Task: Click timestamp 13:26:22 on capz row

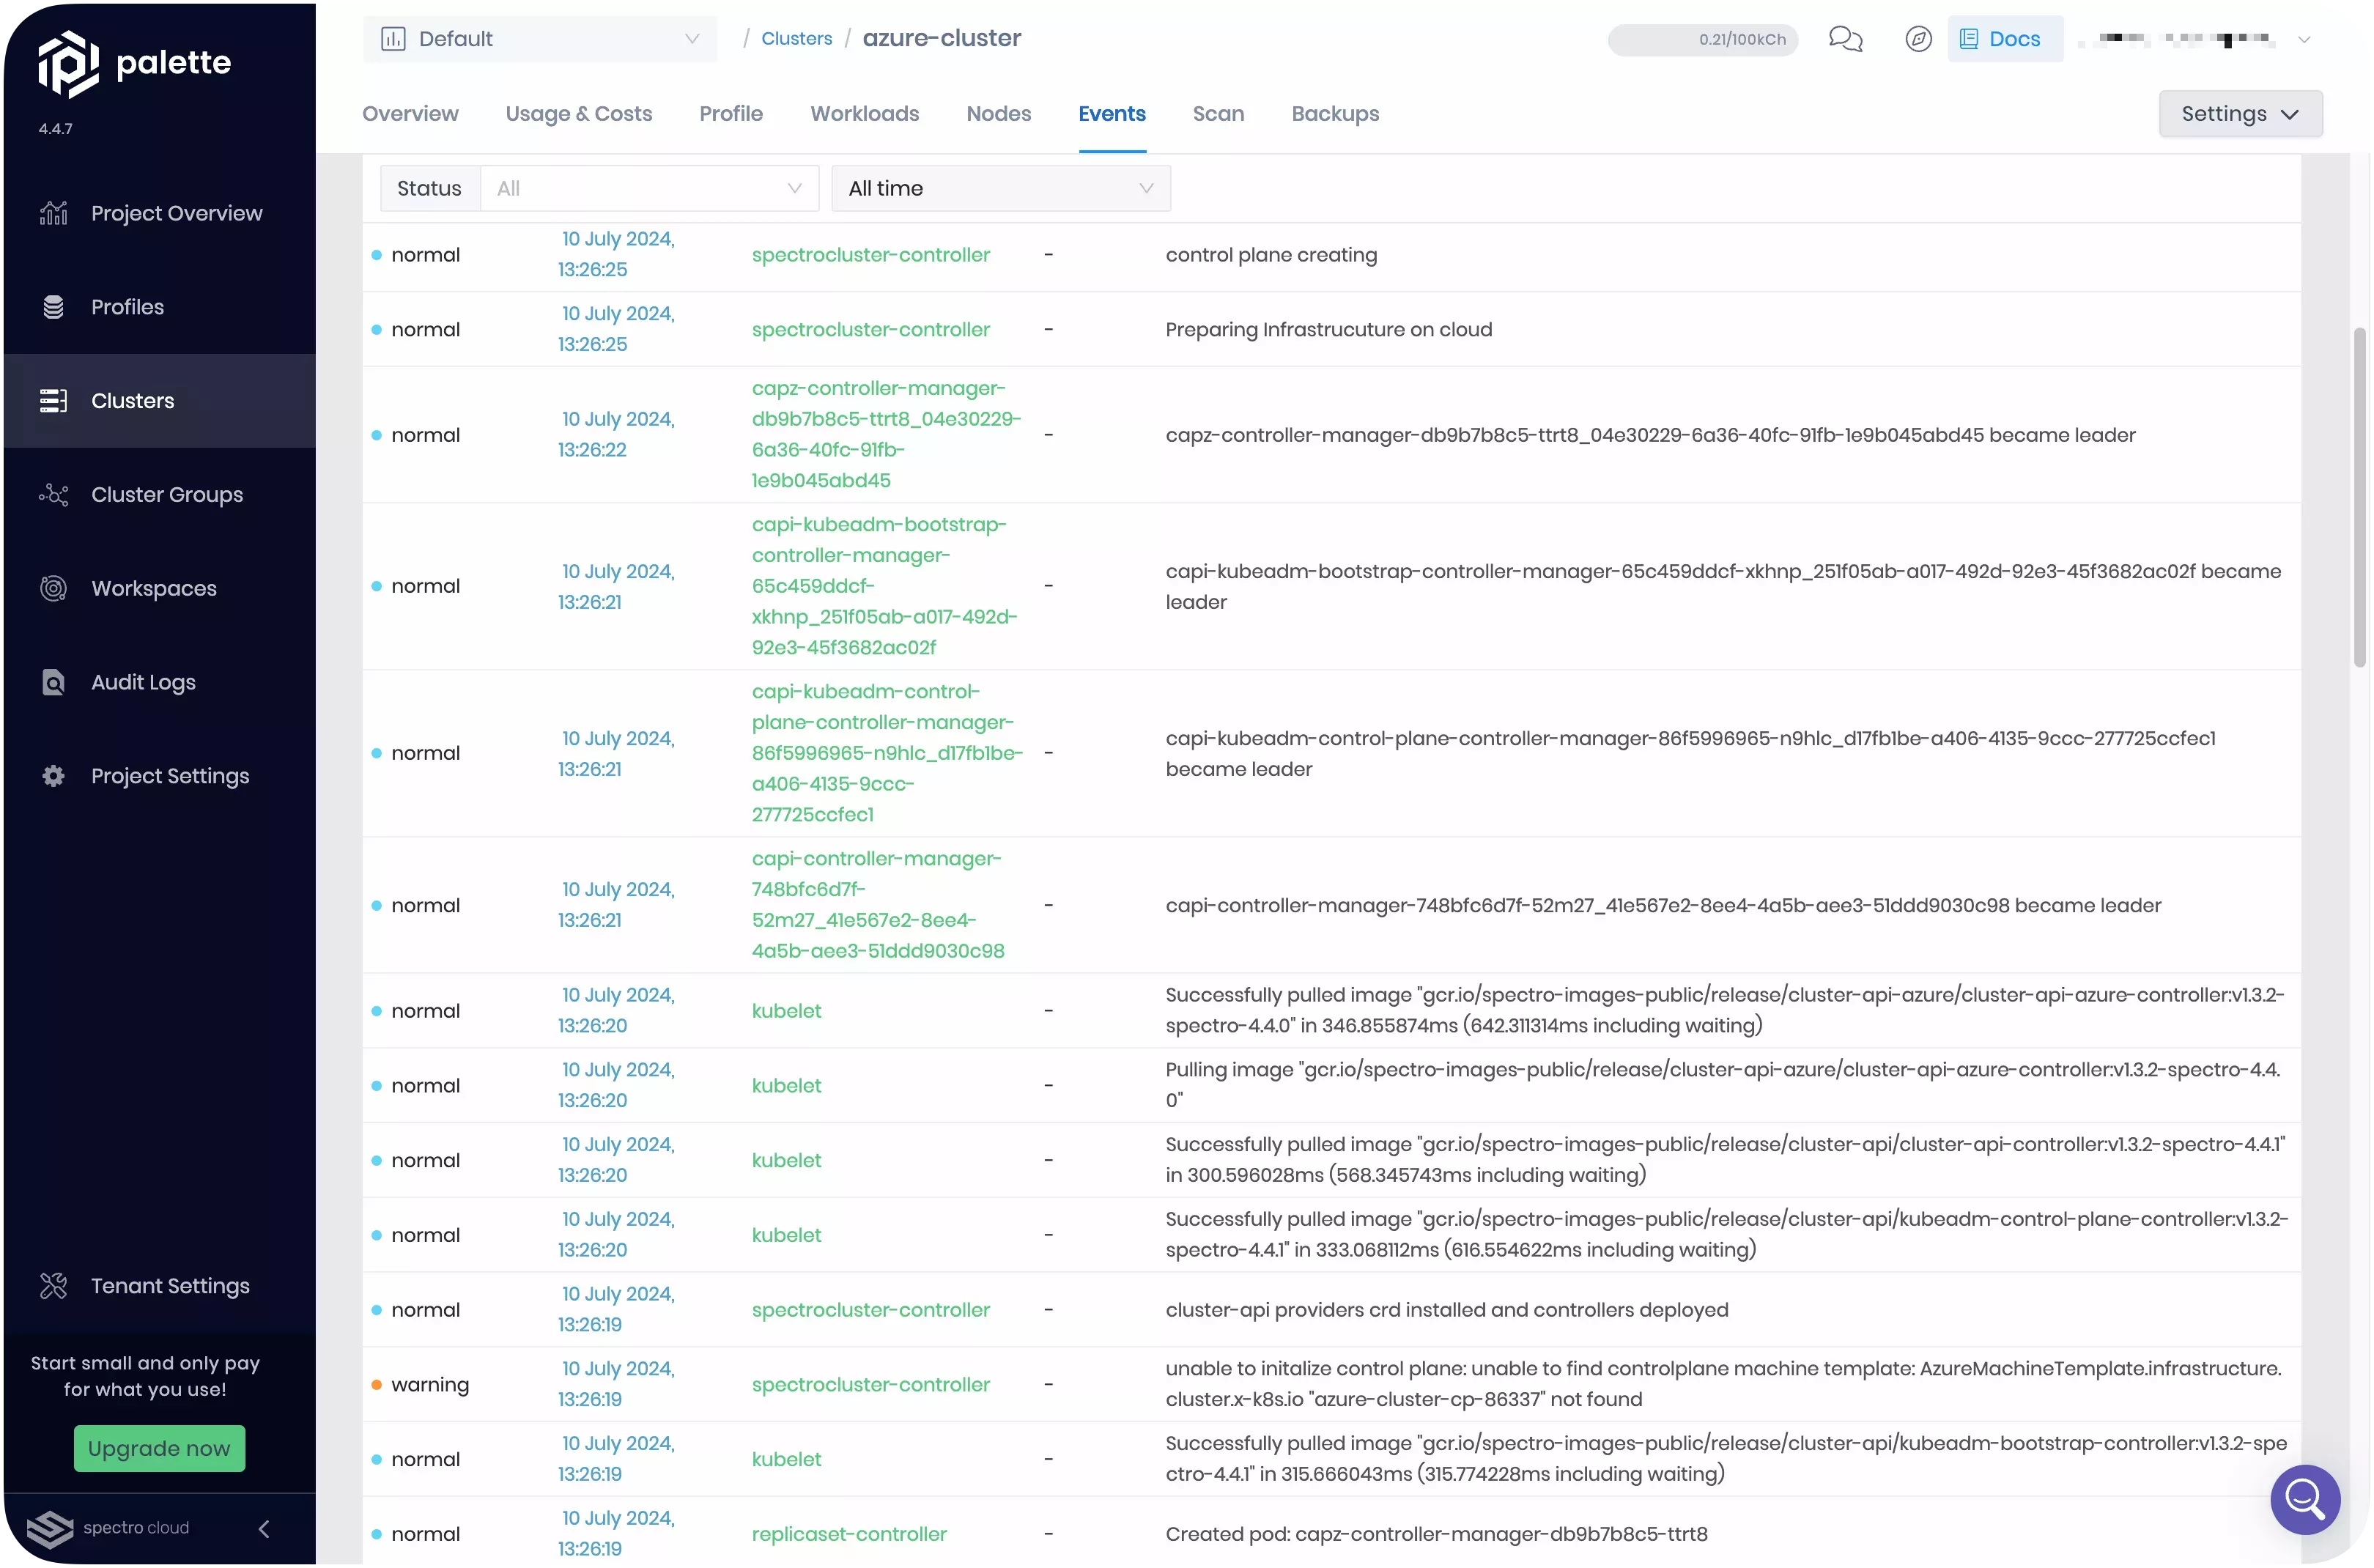Action: coord(592,450)
